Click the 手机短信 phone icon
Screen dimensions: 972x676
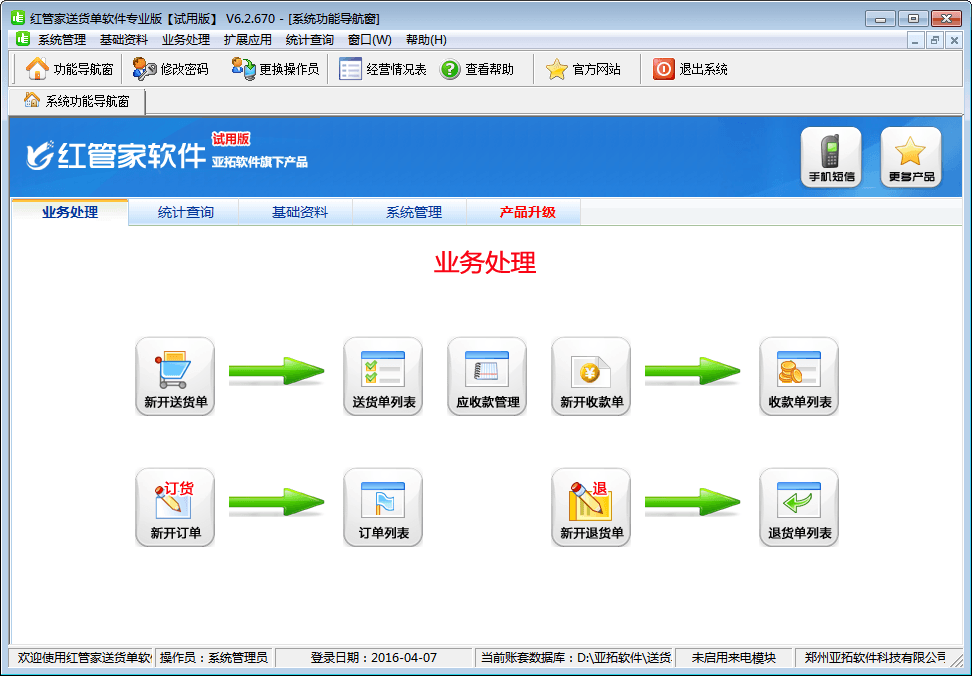point(831,157)
